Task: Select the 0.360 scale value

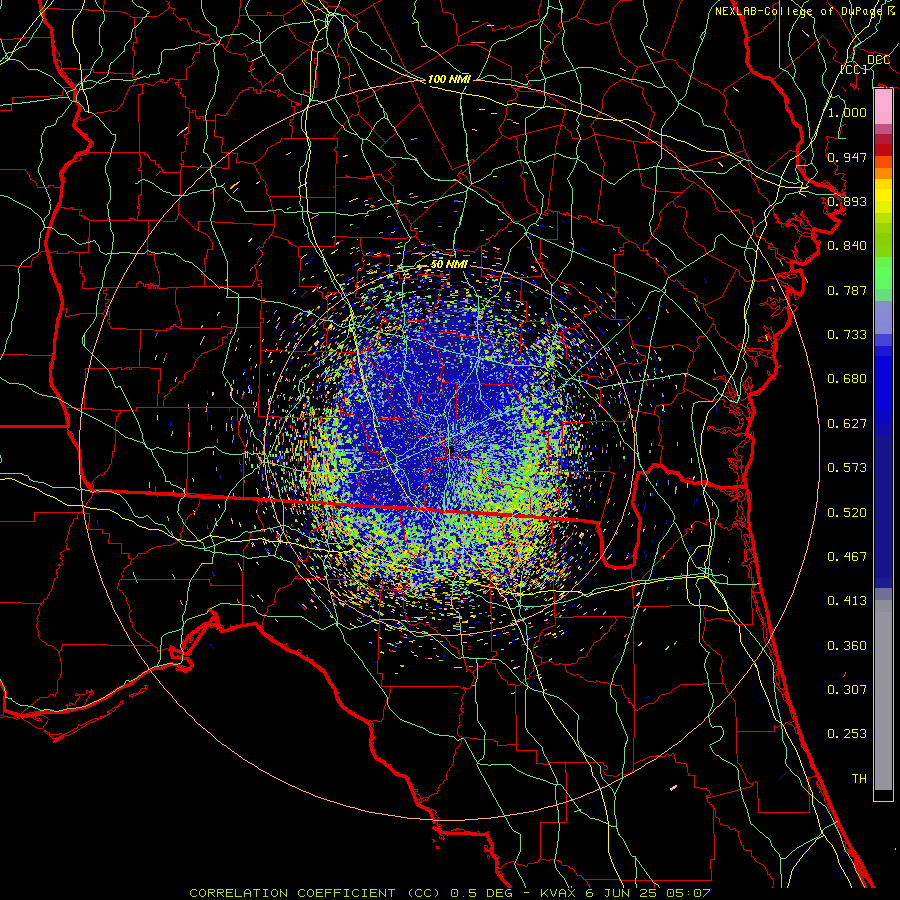Action: [x=847, y=646]
